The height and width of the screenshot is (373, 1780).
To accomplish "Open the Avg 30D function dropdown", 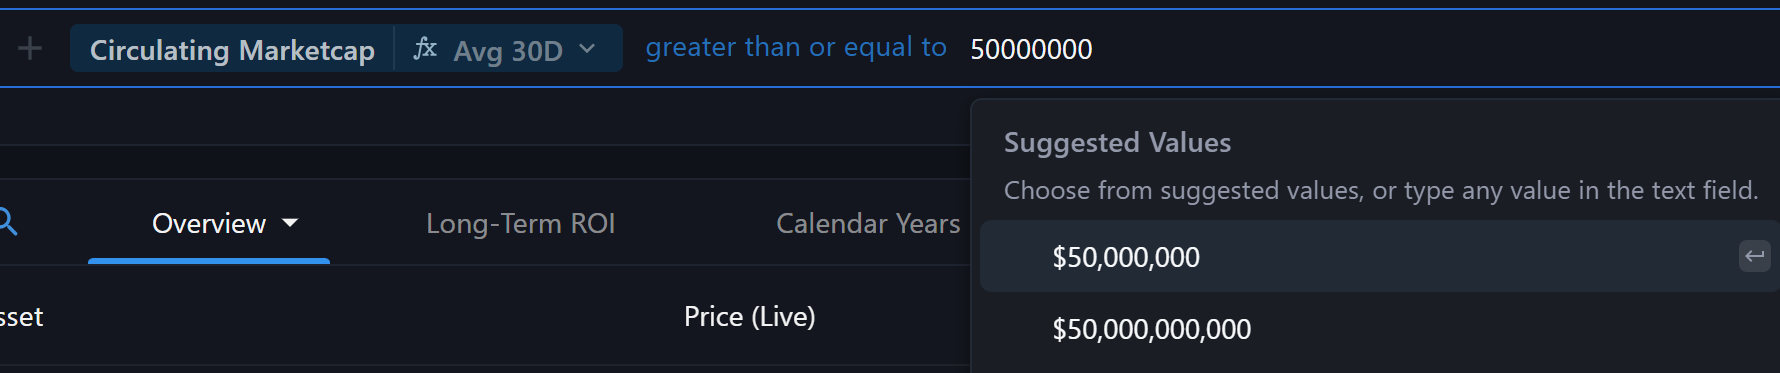I will tap(509, 49).
